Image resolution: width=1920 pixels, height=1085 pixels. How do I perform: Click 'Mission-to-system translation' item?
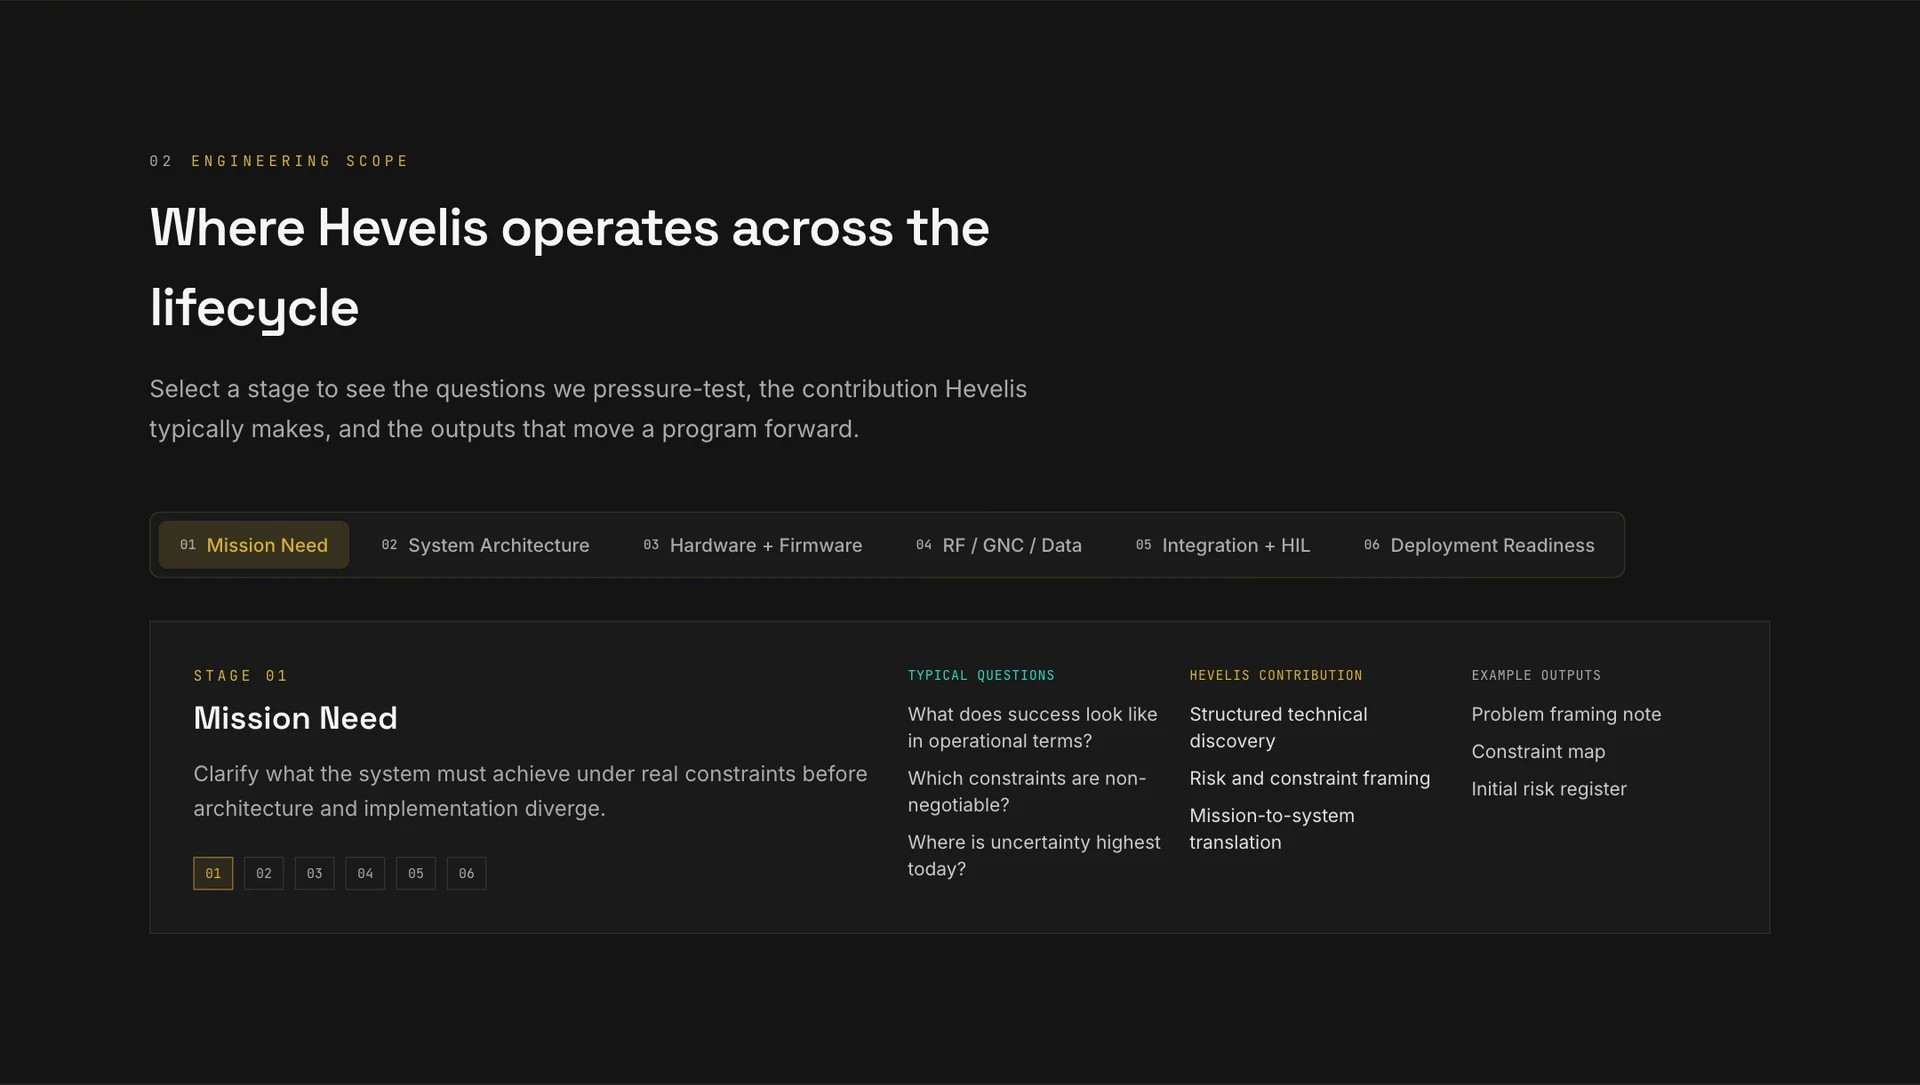1272,829
